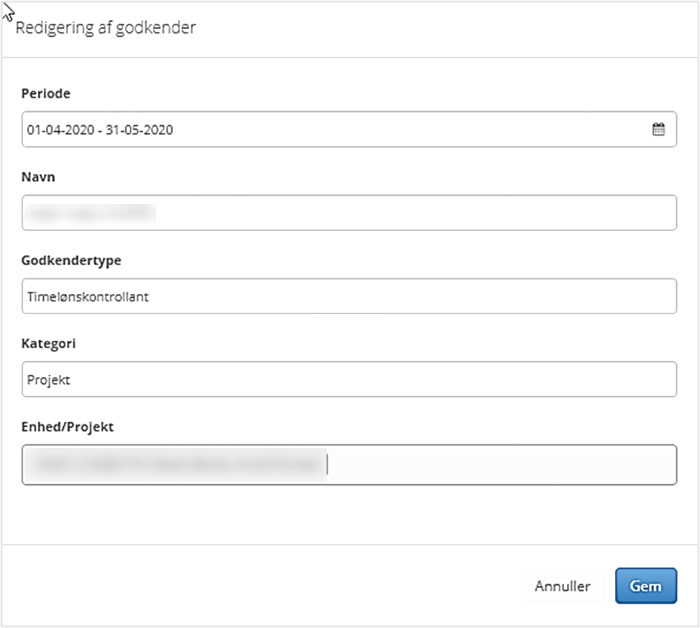The image size is (700, 628).
Task: Click the dialog title Redigering af godkender
Action: pos(105,28)
